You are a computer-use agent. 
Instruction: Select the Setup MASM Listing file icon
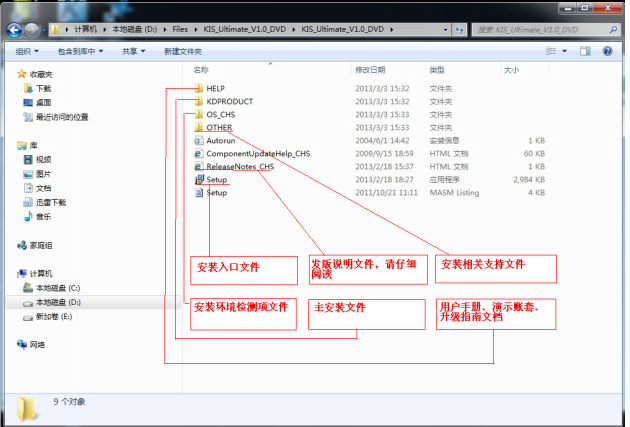198,192
